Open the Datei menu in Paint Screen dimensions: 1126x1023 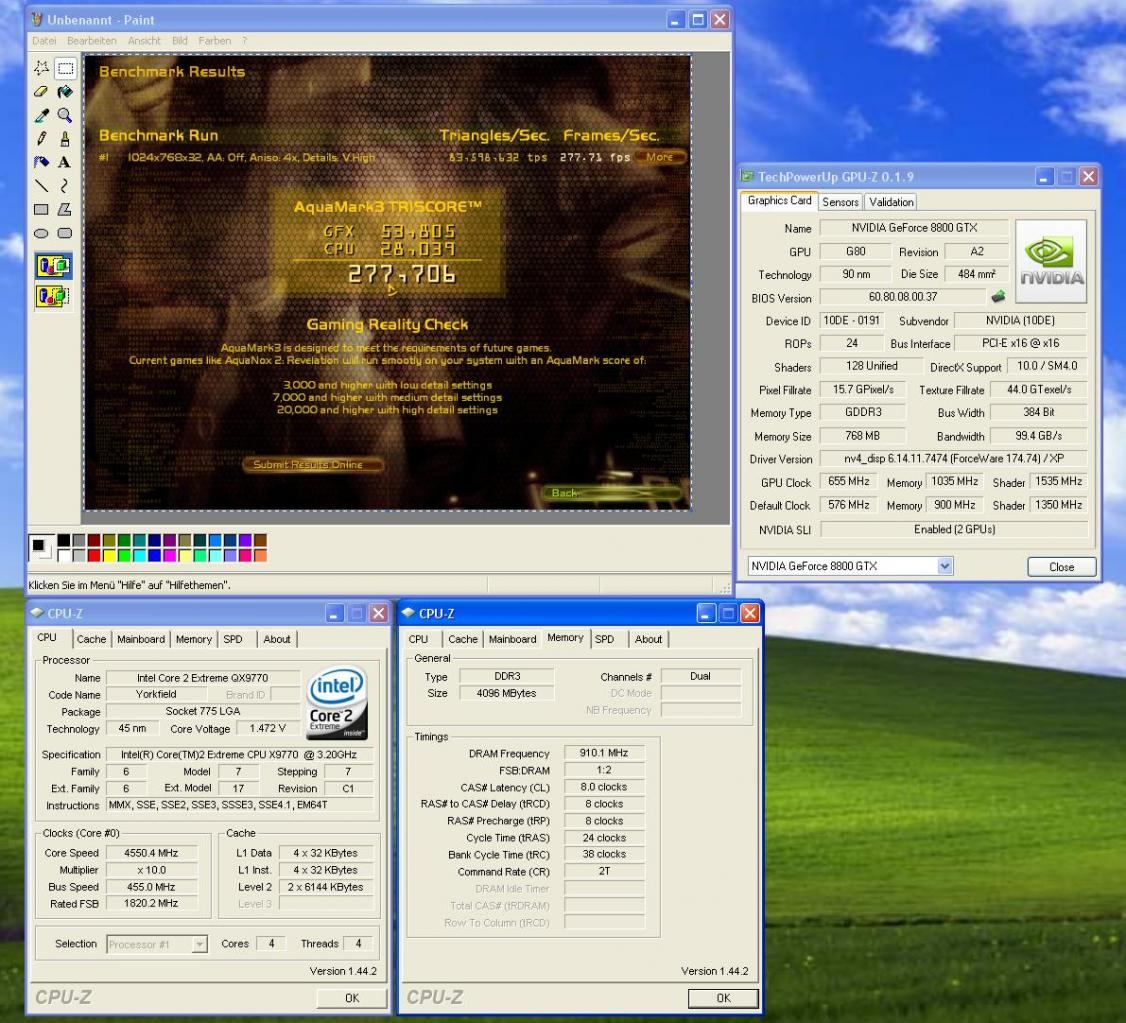[45, 41]
